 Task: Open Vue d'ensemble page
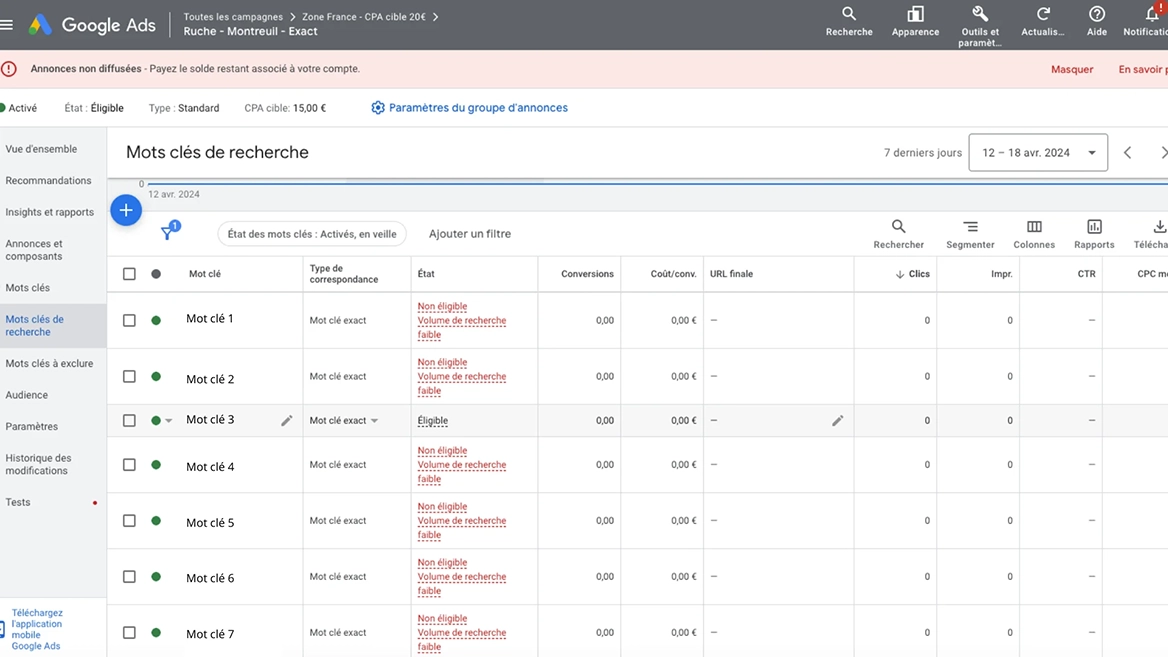point(41,149)
